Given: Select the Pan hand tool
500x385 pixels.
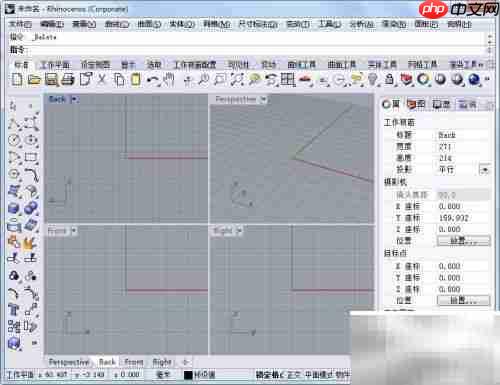Looking at the screenshot, I should pos(169,80).
